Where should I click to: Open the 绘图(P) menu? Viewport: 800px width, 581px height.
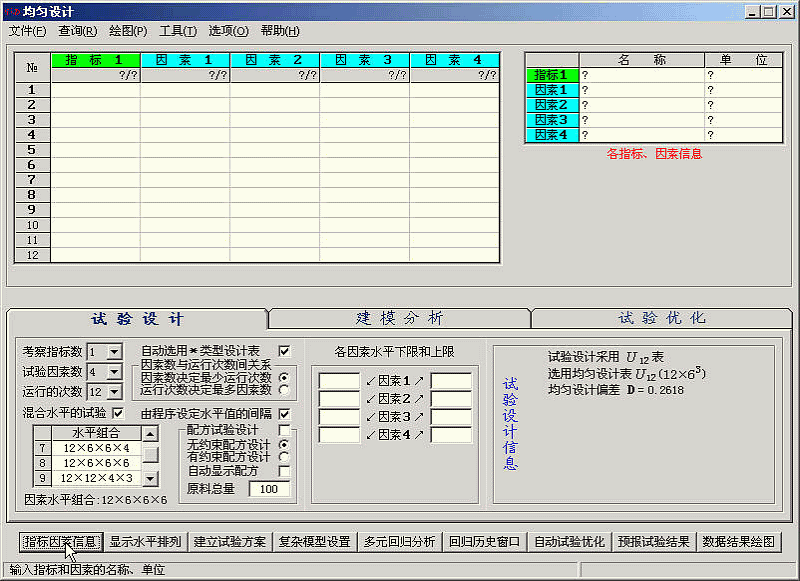point(128,31)
